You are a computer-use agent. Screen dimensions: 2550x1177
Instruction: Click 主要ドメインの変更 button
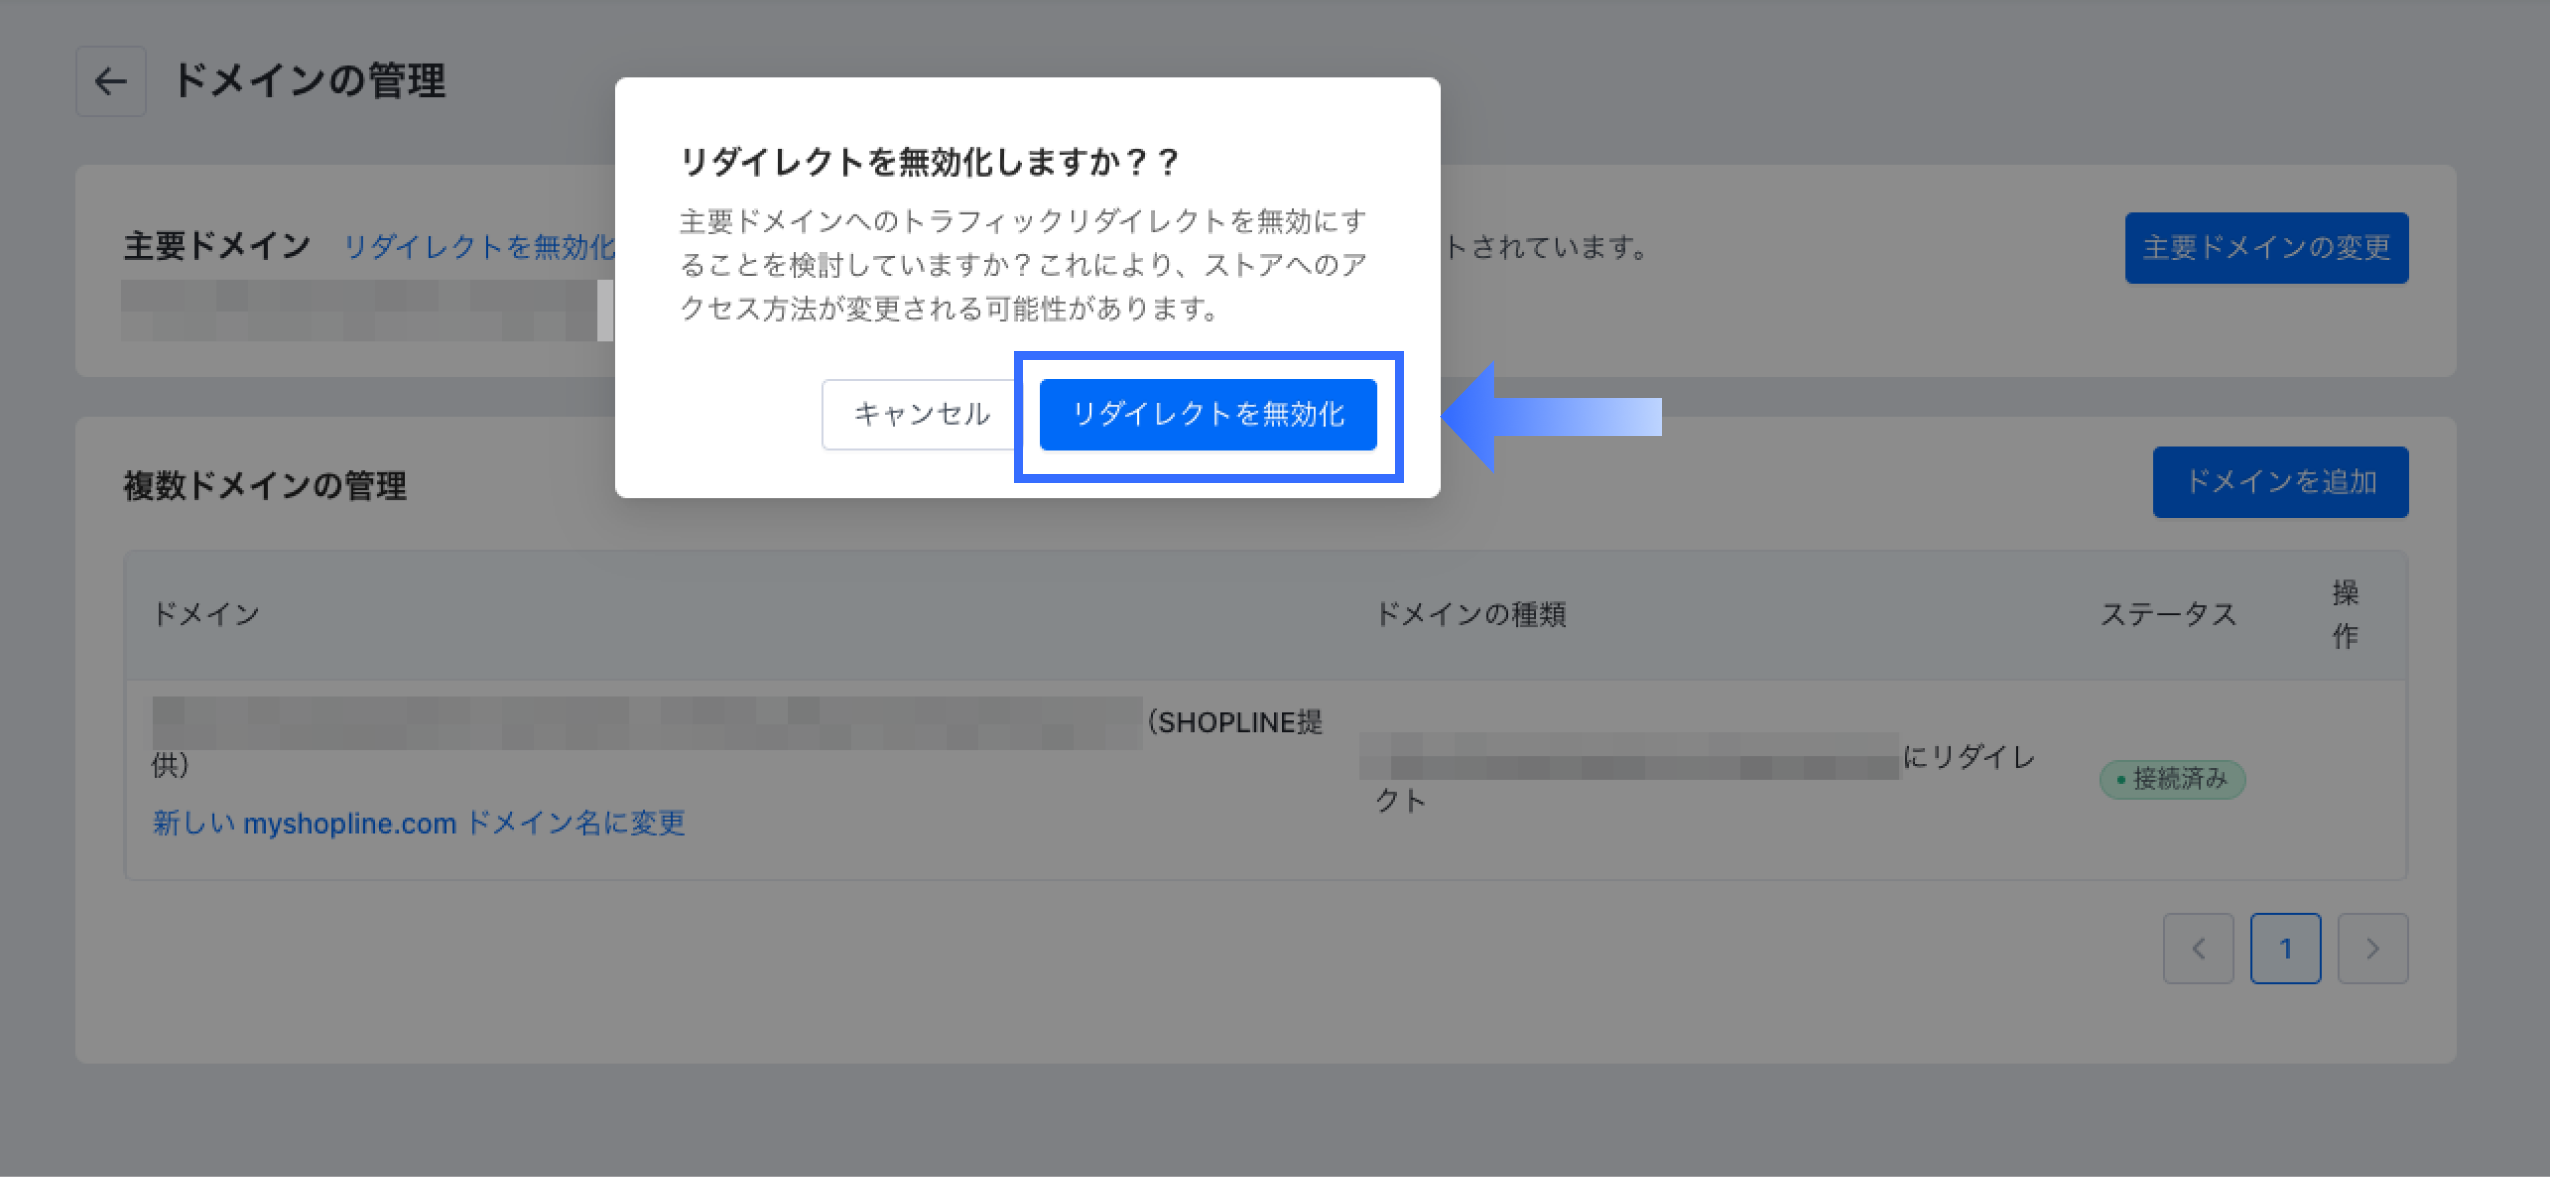(x=2266, y=247)
